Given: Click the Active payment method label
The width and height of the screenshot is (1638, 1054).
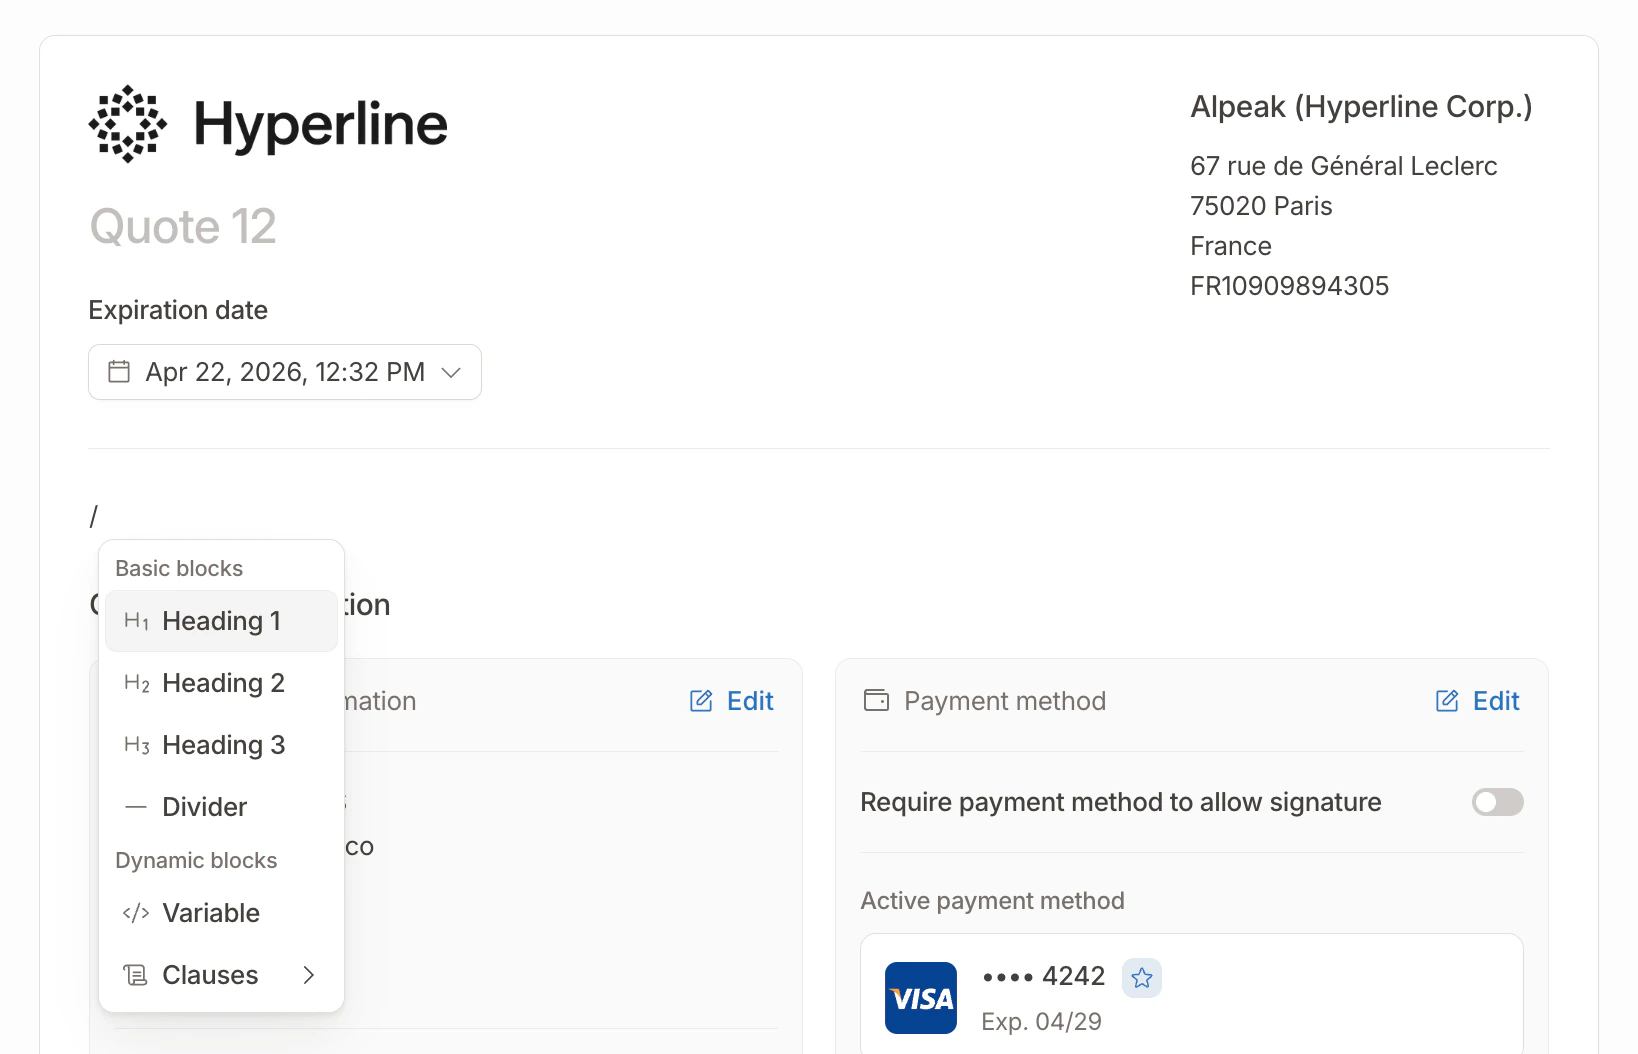Looking at the screenshot, I should [x=992, y=901].
